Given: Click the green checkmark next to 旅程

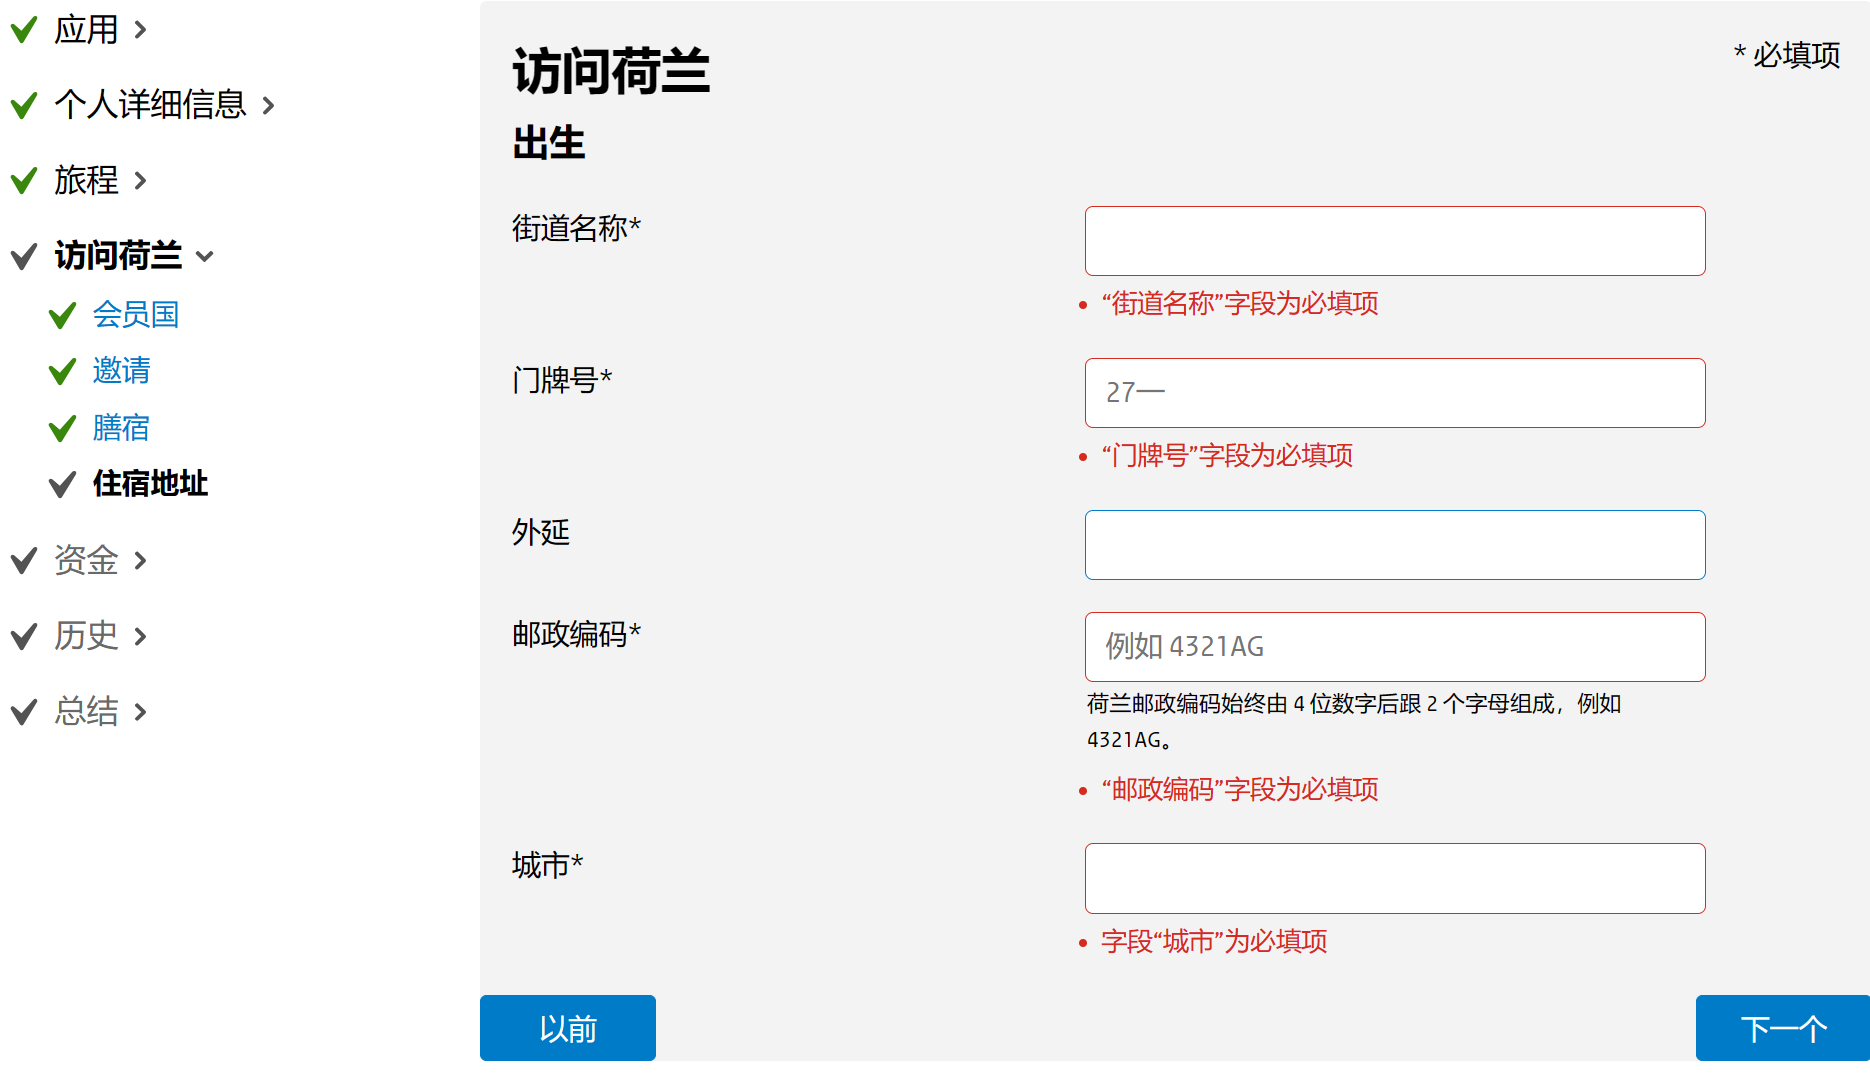Looking at the screenshot, I should (x=24, y=181).
